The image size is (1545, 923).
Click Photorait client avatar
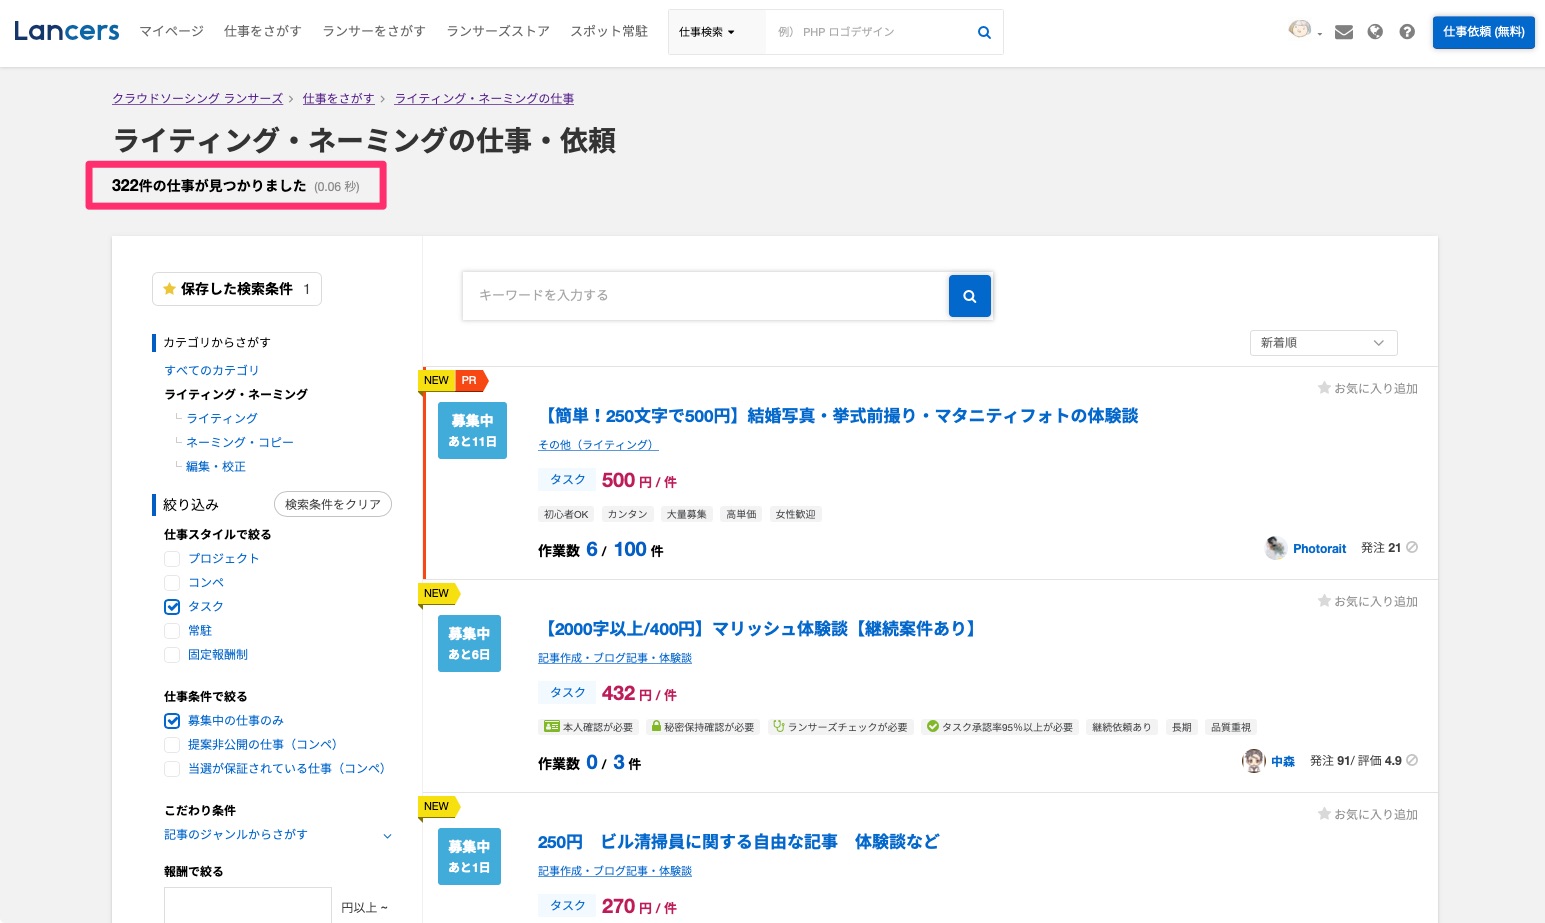1275,548
